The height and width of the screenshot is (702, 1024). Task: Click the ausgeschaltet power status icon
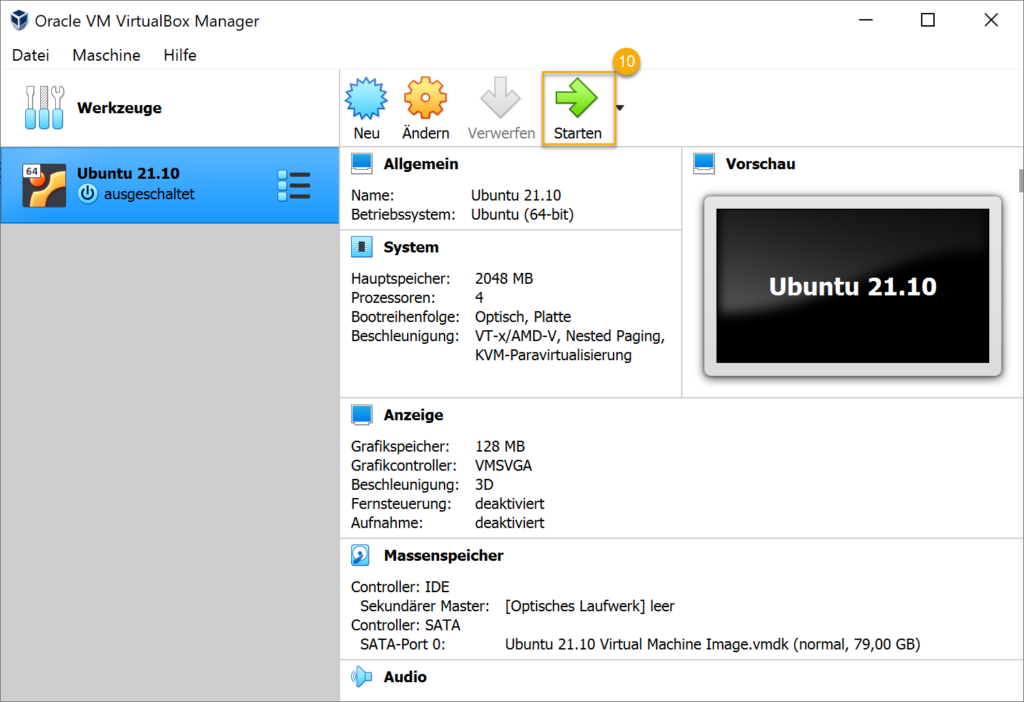point(88,194)
